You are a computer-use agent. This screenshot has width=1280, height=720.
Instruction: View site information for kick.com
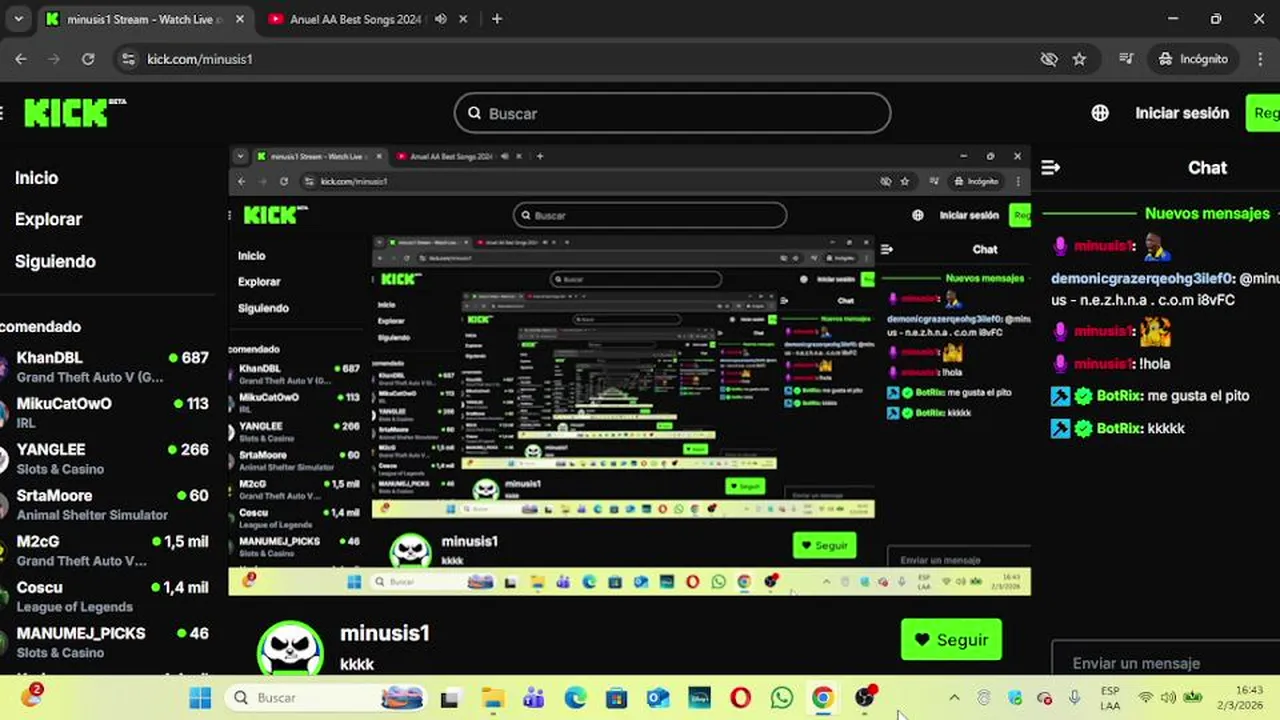tap(128, 59)
